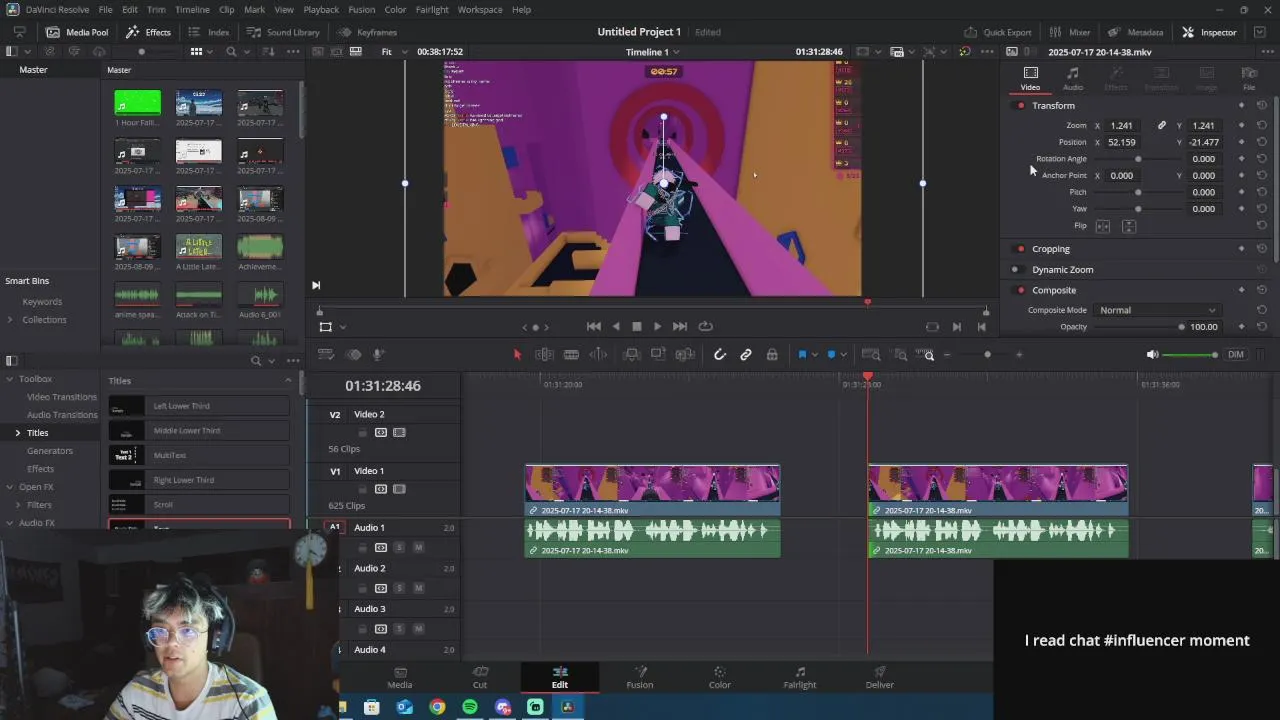Adjust the Rotation Angle slider handle
Viewport: 1280px width, 720px height.
coord(1138,159)
